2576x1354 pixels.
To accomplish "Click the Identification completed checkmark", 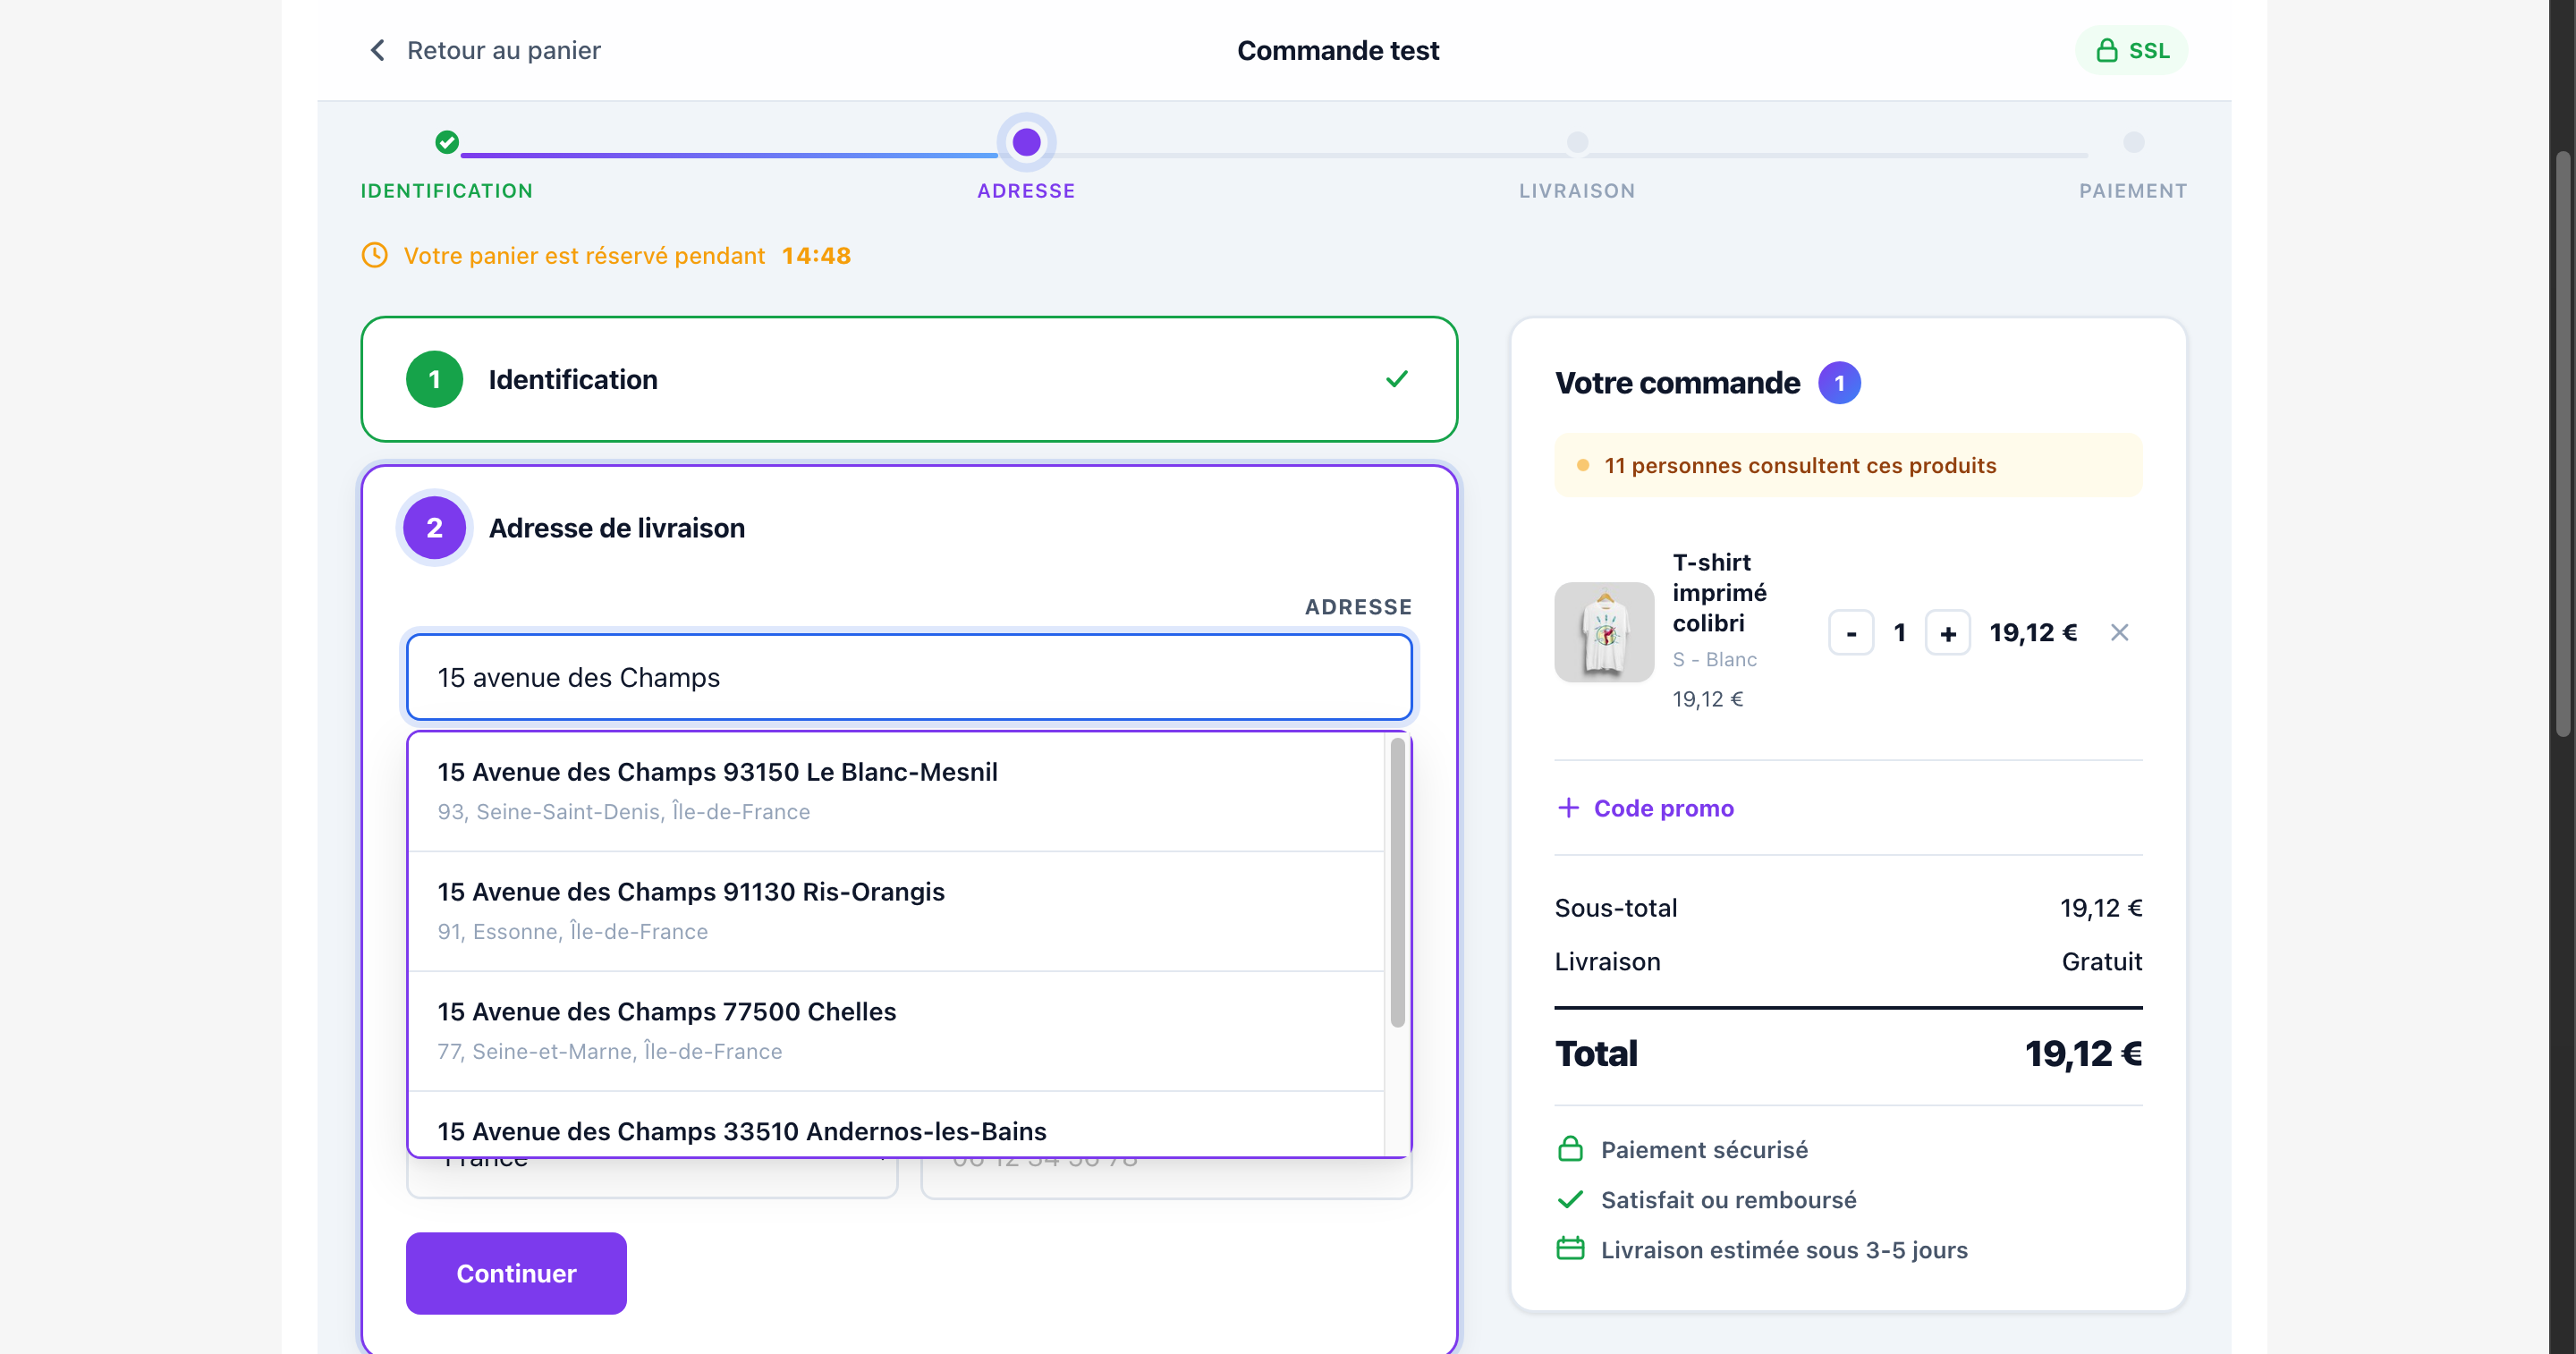I will 1397,378.
